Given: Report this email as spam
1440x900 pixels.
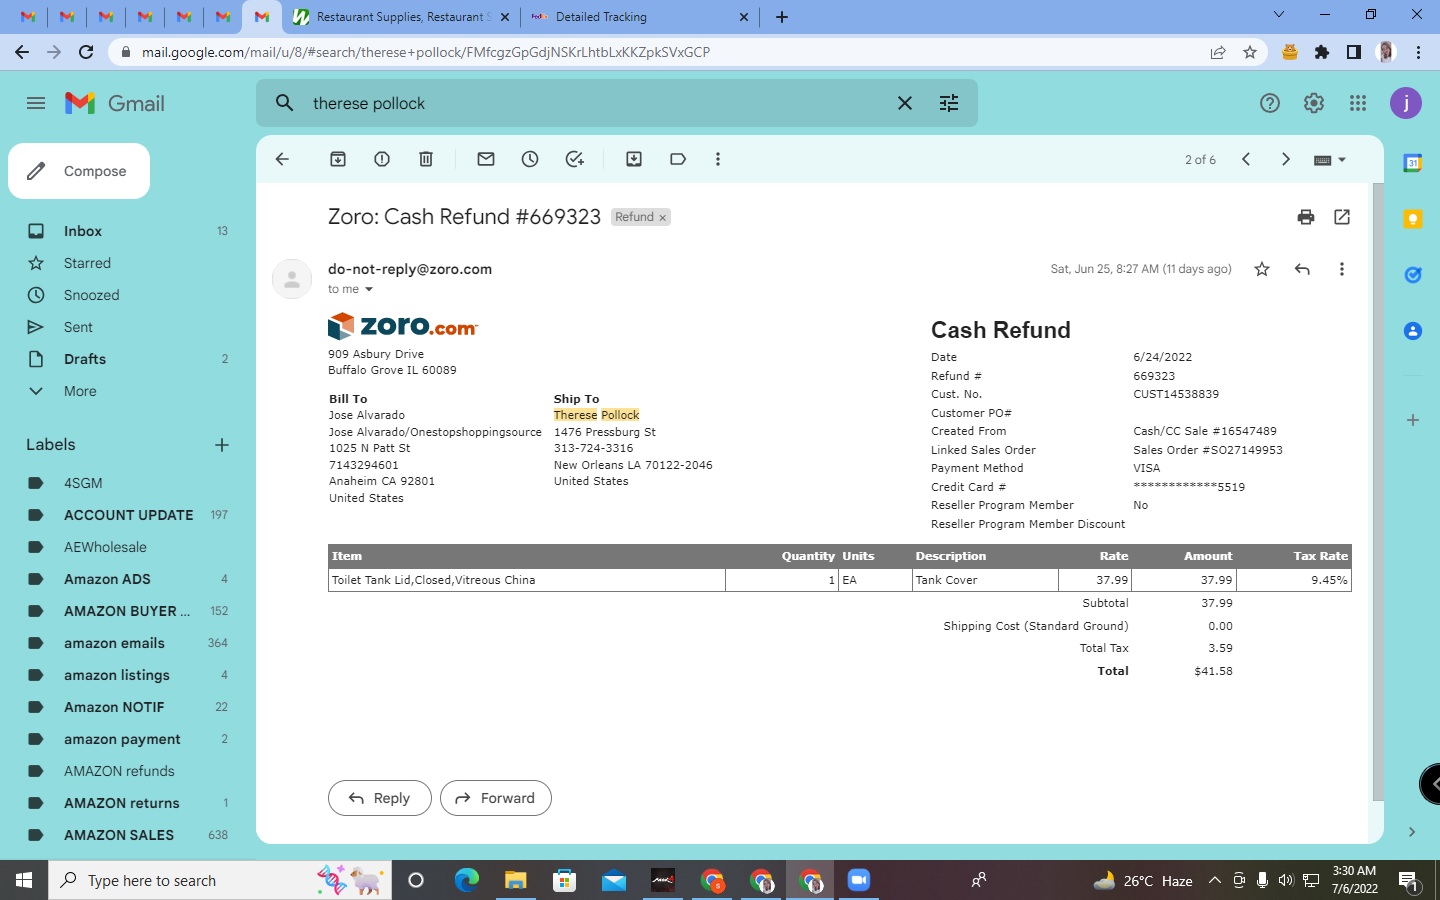Looking at the screenshot, I should pyautogui.click(x=382, y=159).
